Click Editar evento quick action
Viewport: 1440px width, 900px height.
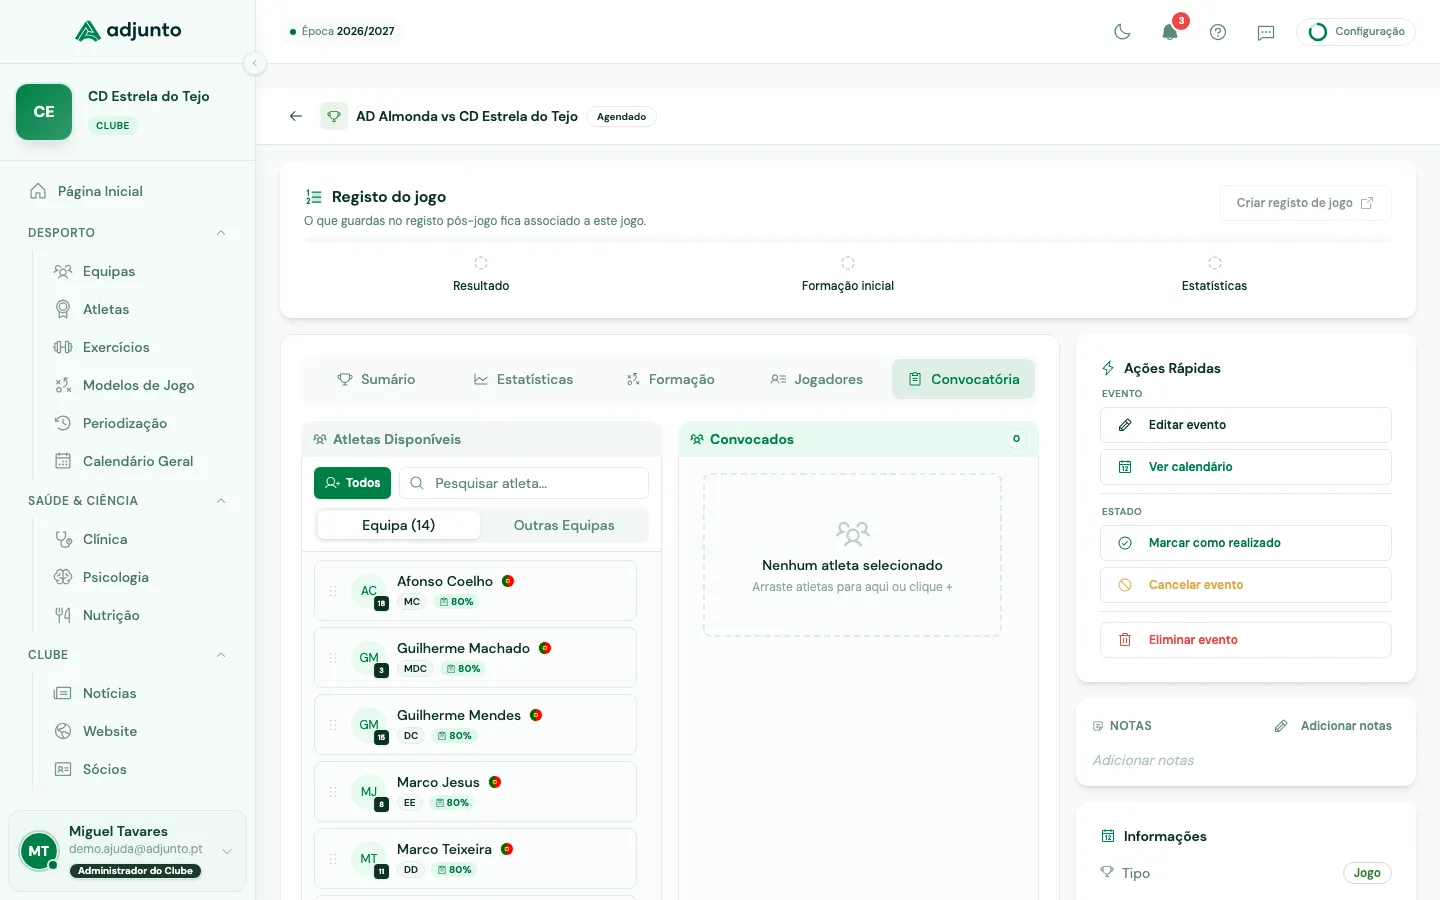pos(1246,425)
